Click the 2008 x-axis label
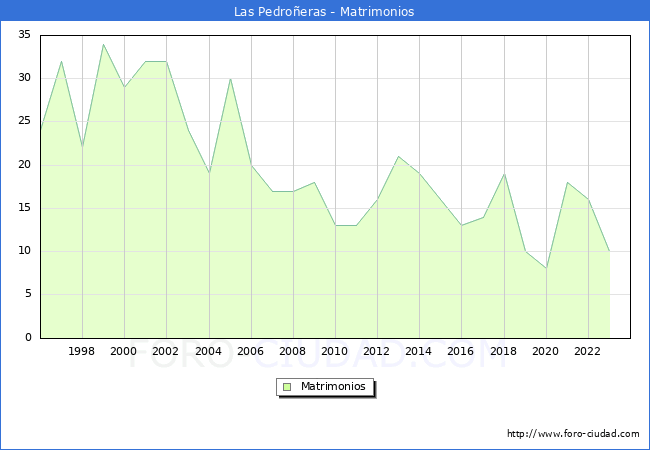This screenshot has height=450, width=650. [x=293, y=352]
